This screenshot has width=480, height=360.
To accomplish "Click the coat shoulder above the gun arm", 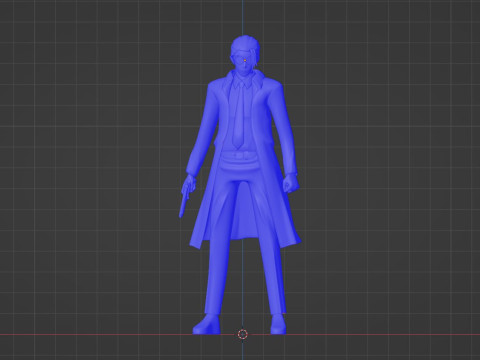I will tap(216, 88).
